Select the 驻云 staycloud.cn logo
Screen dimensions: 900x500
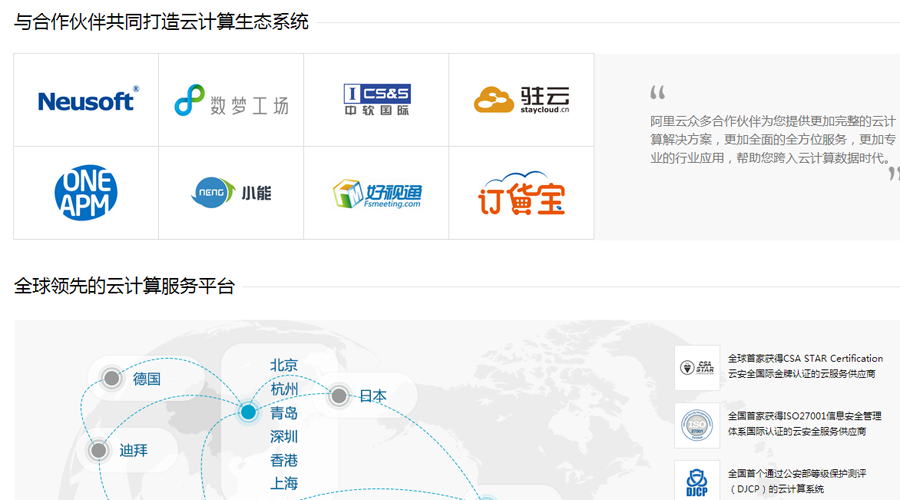pos(521,100)
